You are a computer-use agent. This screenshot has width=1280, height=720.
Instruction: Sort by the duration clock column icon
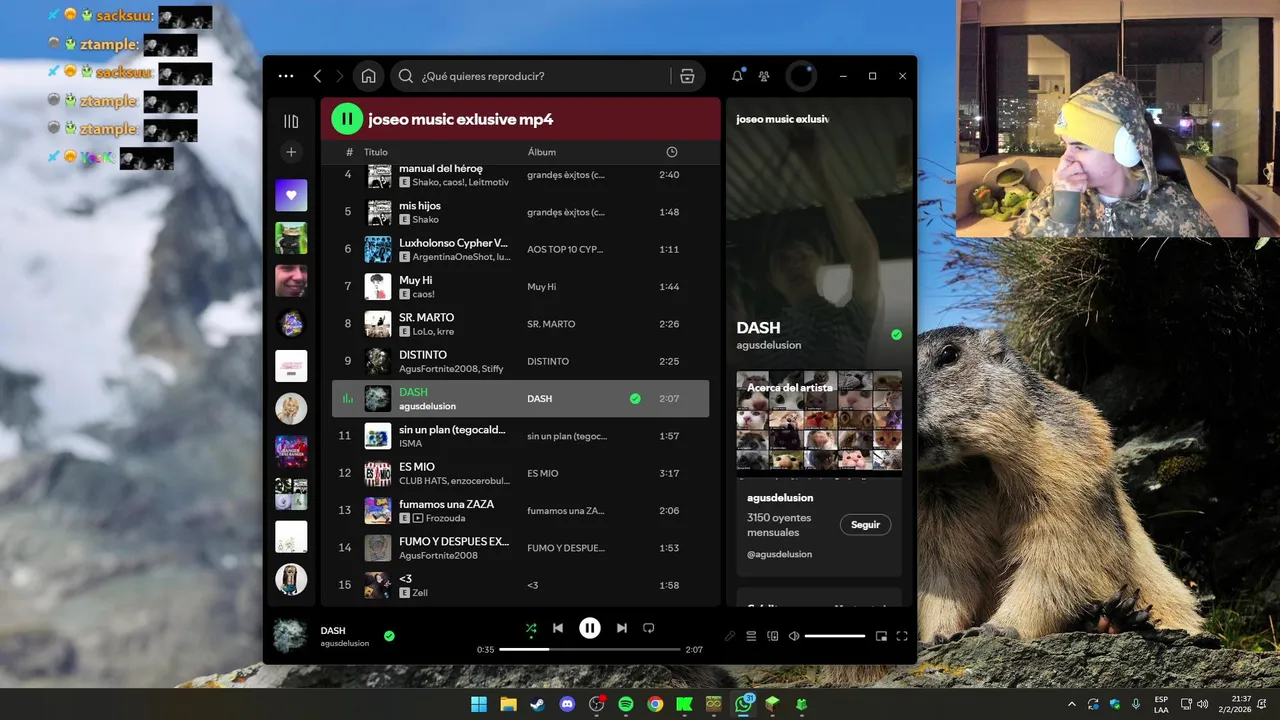[672, 152]
